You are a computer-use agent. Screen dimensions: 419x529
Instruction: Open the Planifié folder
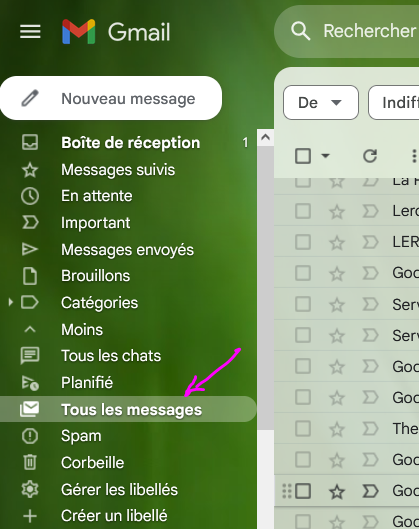pyautogui.click(x=87, y=383)
